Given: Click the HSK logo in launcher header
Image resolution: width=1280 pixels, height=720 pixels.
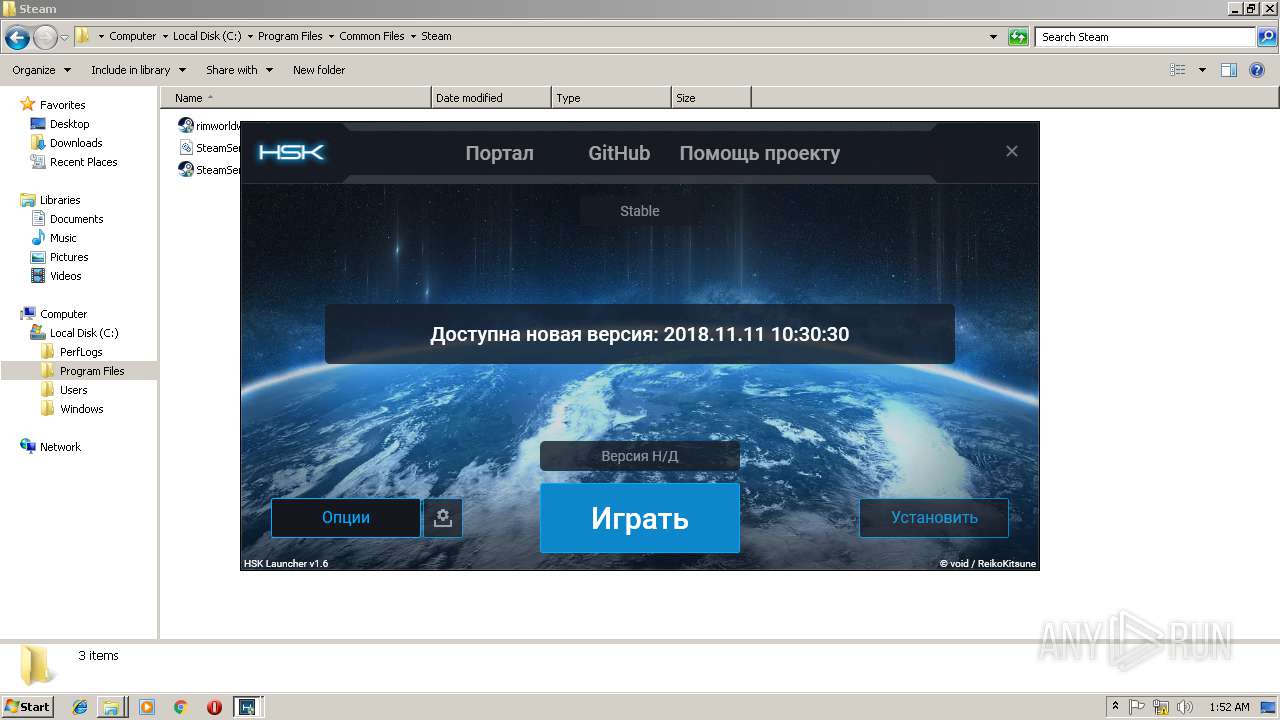Looking at the screenshot, I should click(x=291, y=153).
